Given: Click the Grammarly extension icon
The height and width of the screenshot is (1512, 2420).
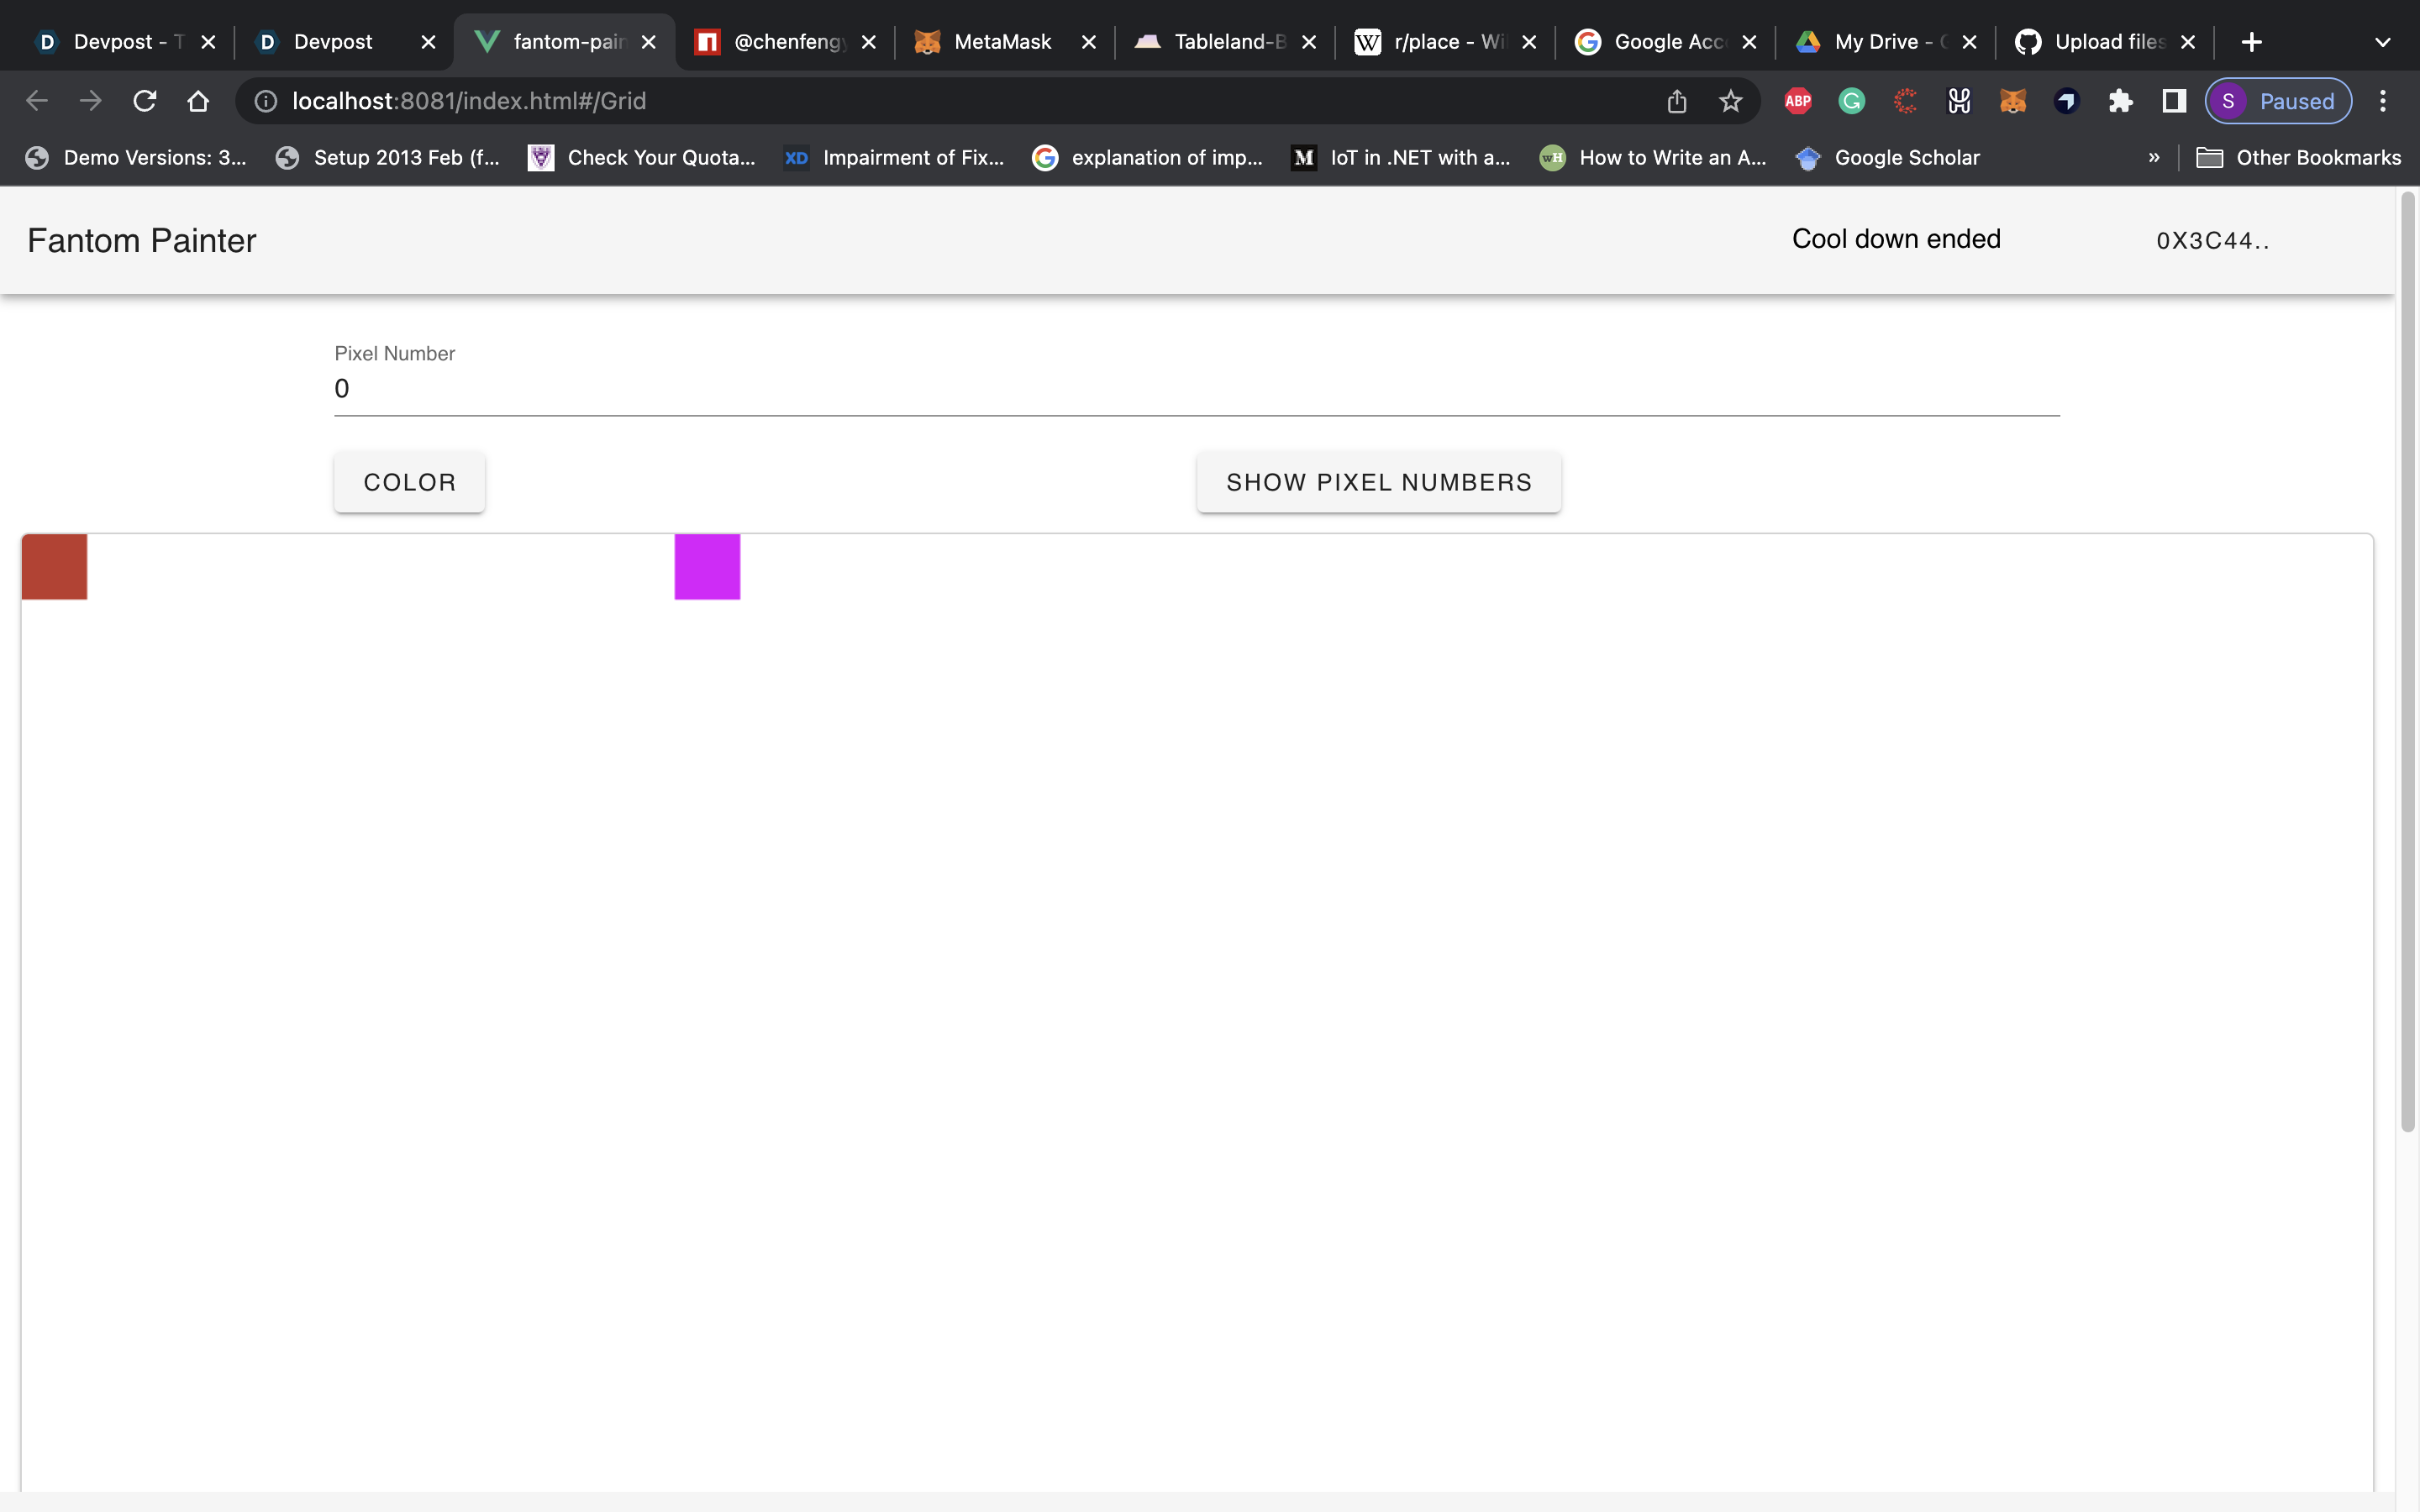Looking at the screenshot, I should click(x=1851, y=101).
